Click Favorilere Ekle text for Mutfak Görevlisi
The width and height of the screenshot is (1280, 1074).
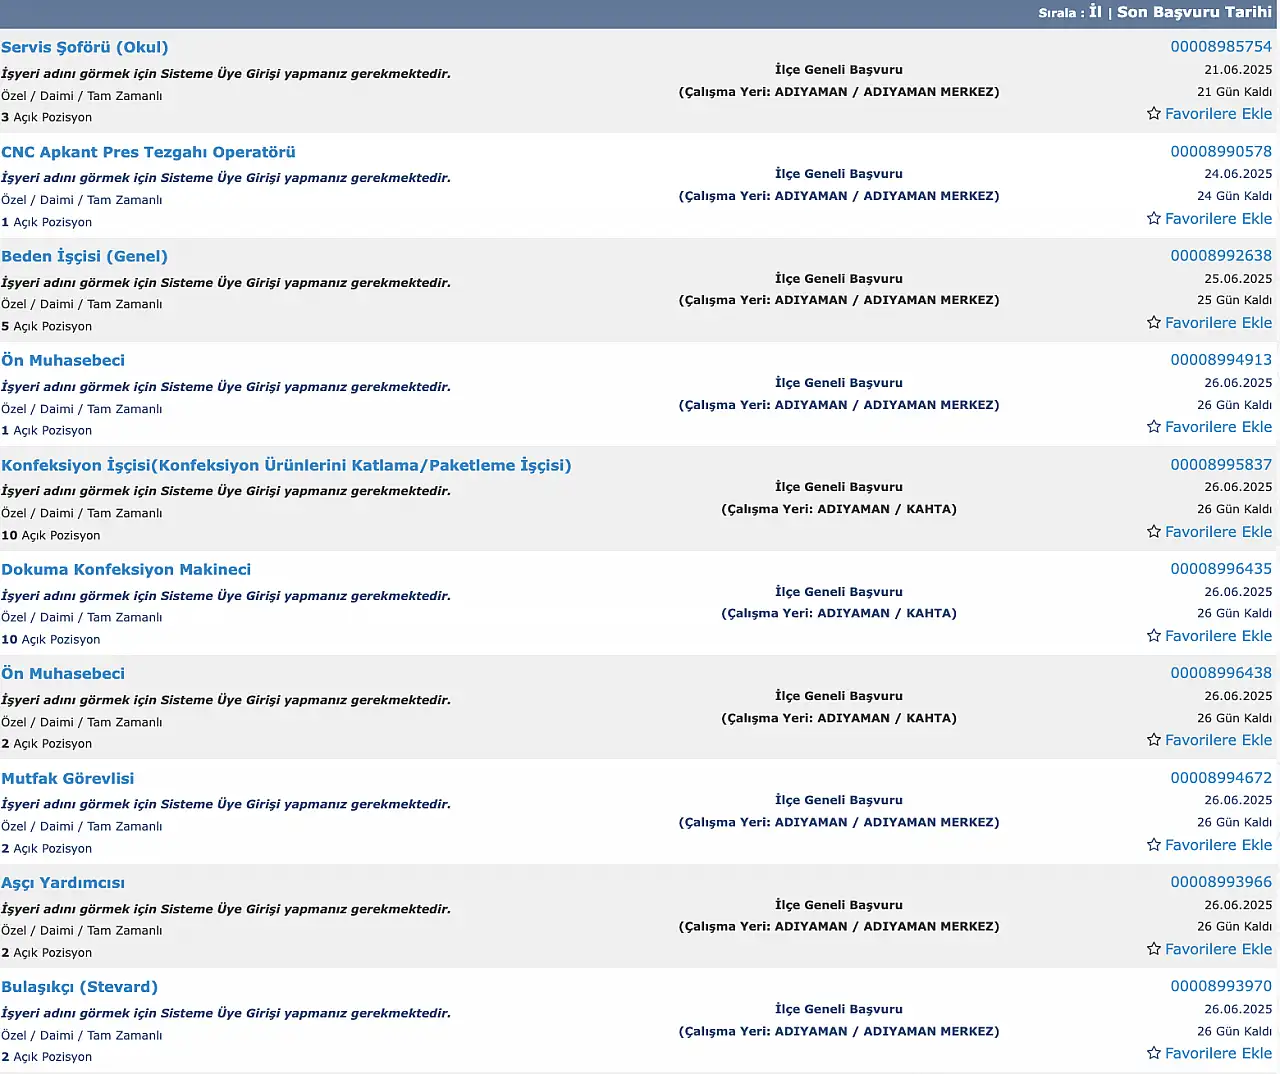tap(1218, 845)
